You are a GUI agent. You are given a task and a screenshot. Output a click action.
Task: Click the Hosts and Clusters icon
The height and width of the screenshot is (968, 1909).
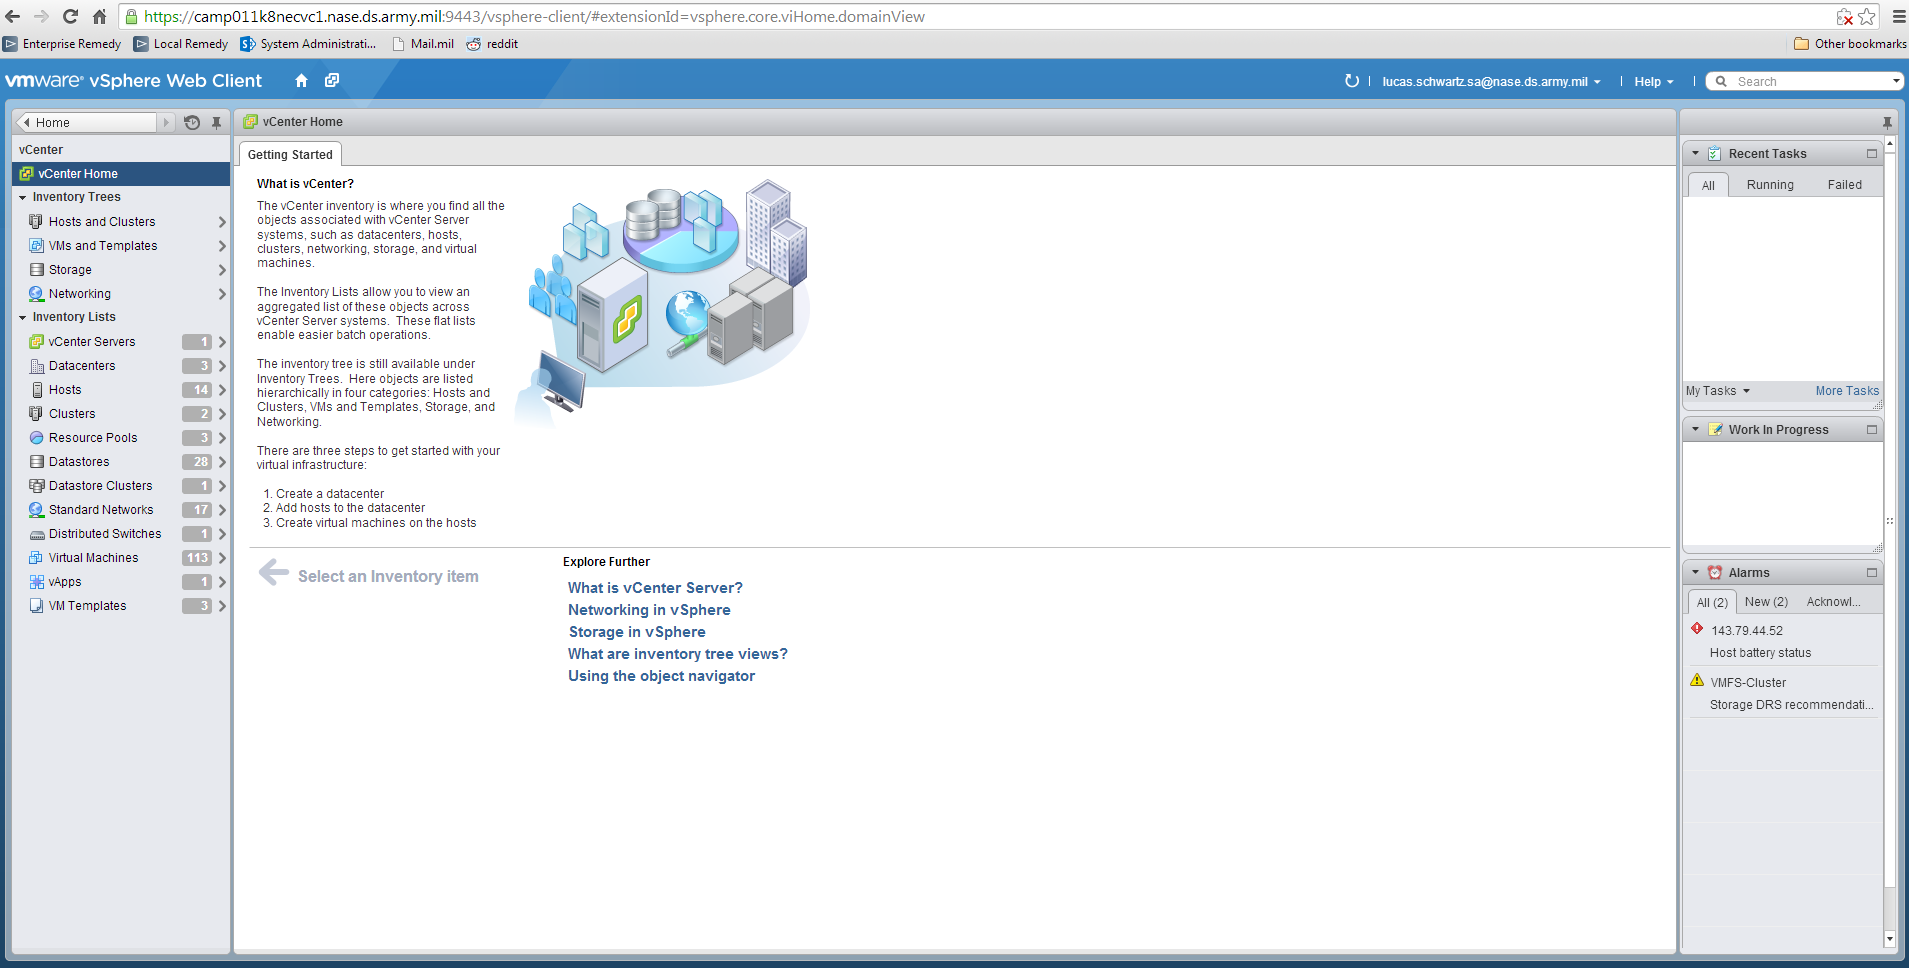coord(36,222)
